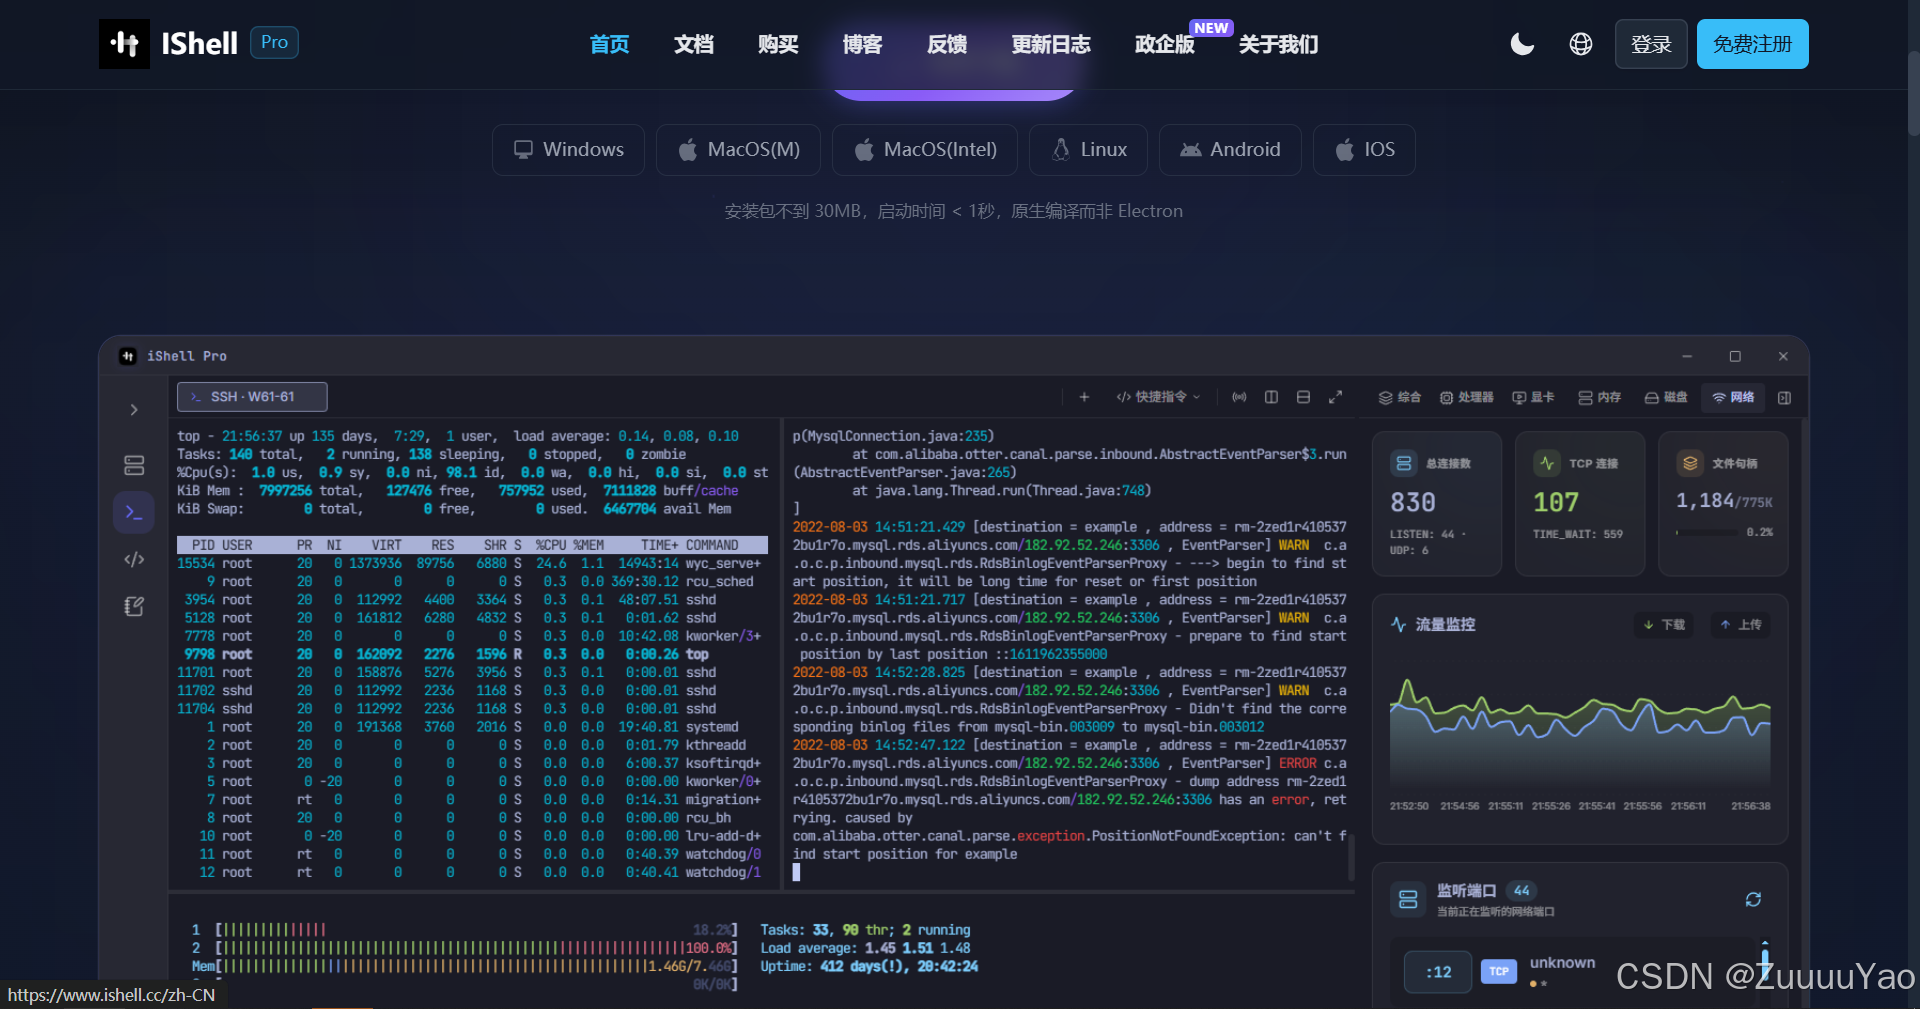The height and width of the screenshot is (1009, 1920).
Task: Select the terminal sidebar icon
Action: (x=134, y=512)
